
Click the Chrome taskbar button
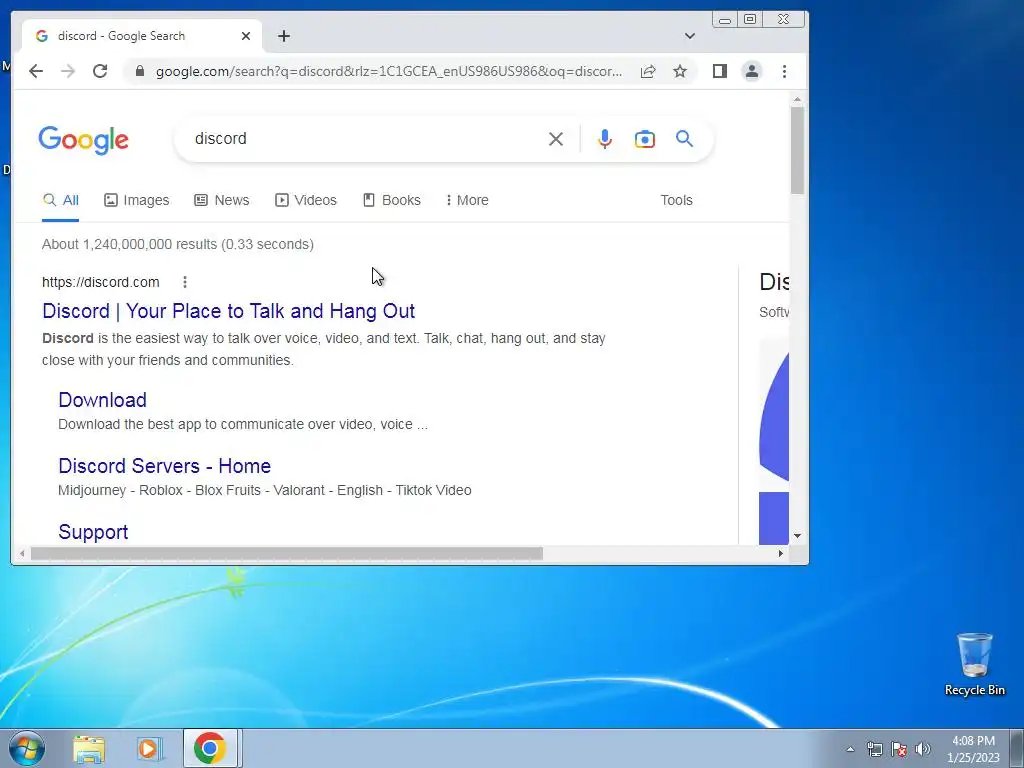210,748
